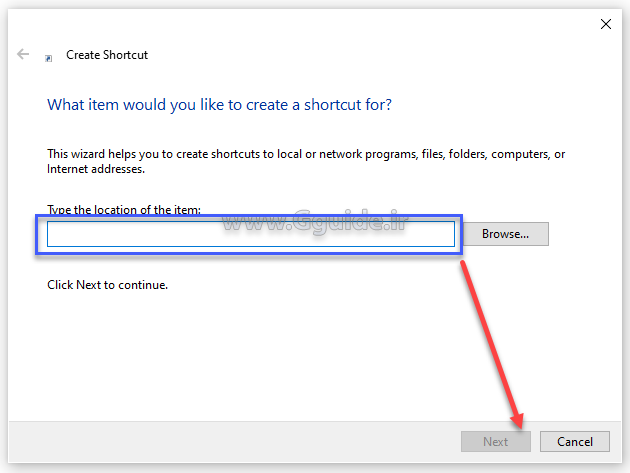
Task: Click the 'This wizard helps you' description line
Action: point(306,154)
